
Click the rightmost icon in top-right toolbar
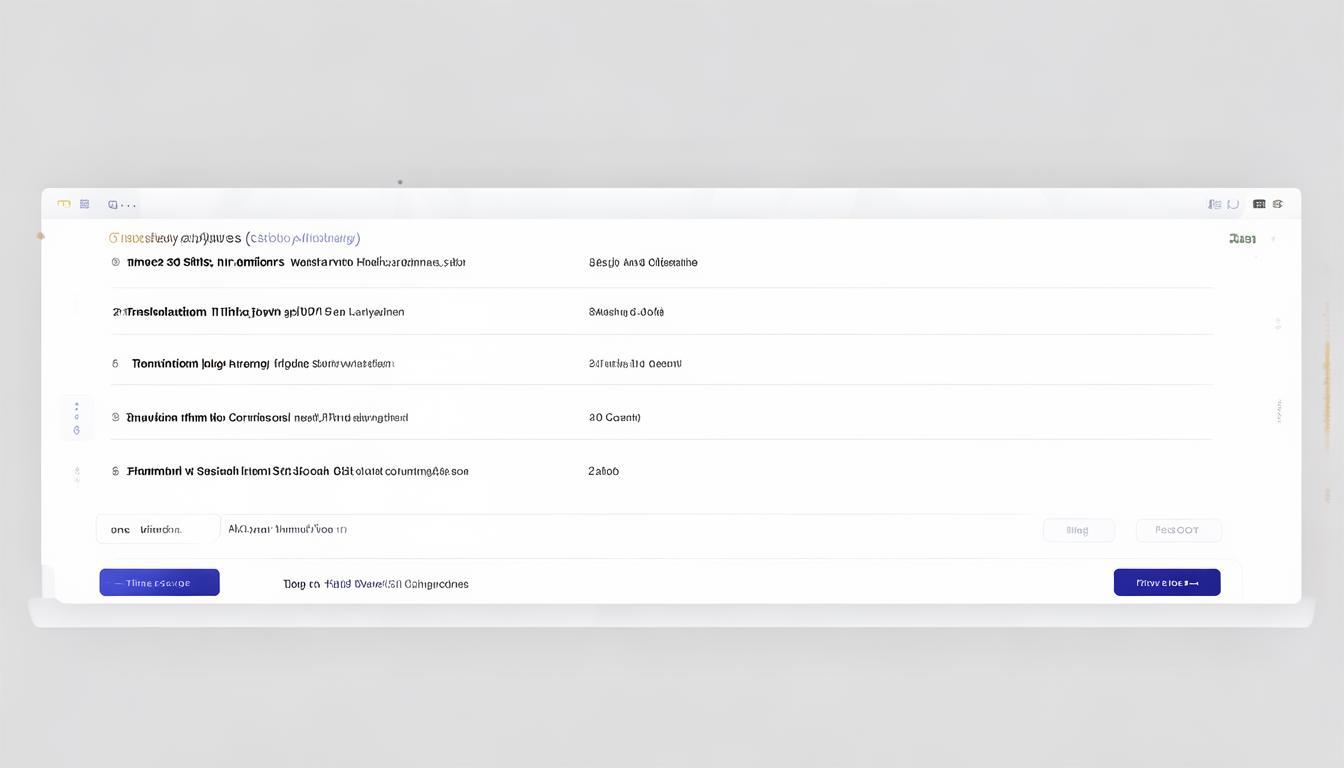1278,204
